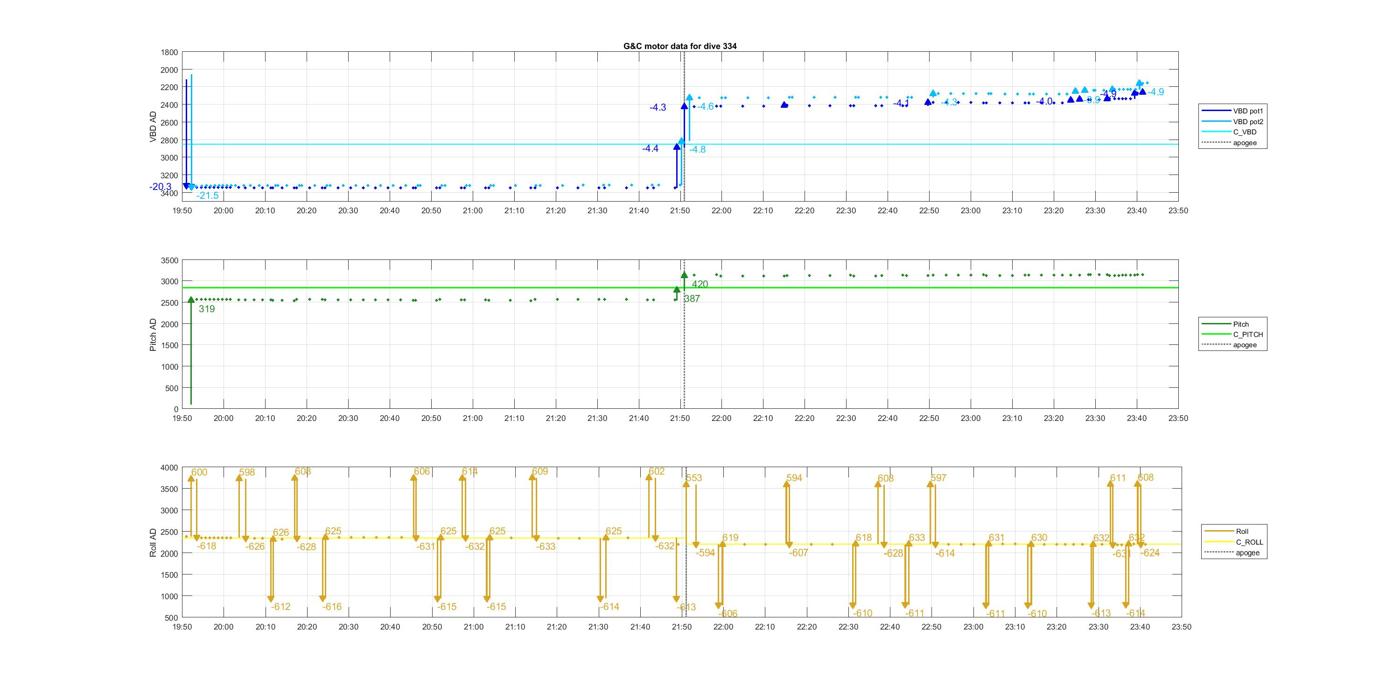Select the 'C_PITCH' legend entry
1400x693 pixels.
[1247, 334]
